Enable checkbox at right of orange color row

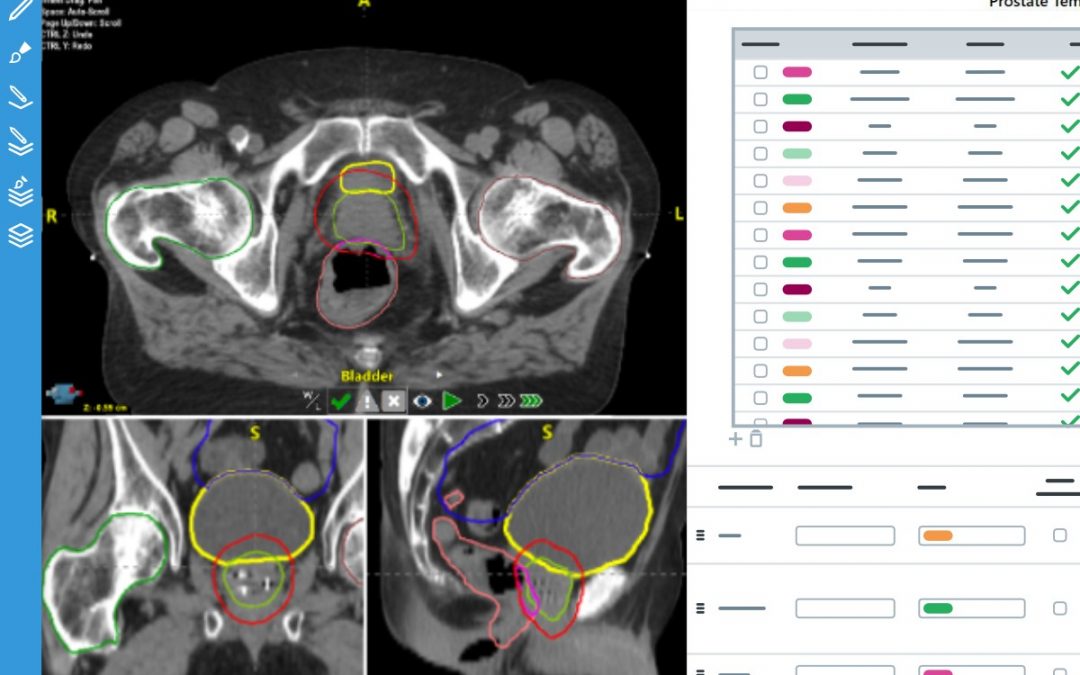point(1060,536)
